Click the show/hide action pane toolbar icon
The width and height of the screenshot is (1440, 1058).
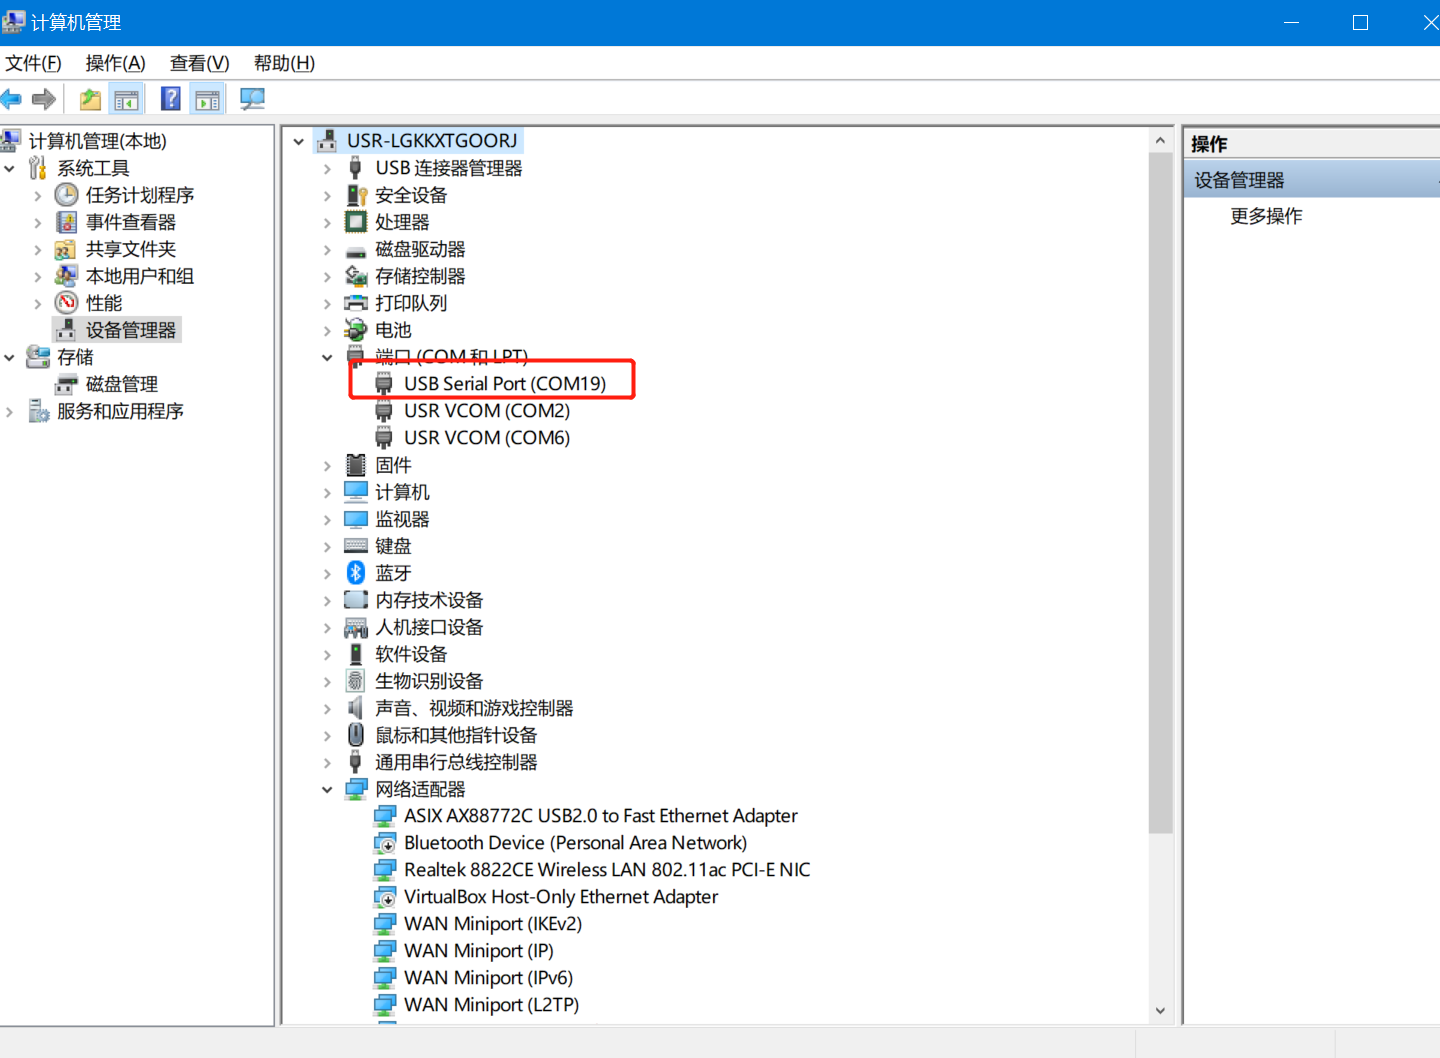207,99
